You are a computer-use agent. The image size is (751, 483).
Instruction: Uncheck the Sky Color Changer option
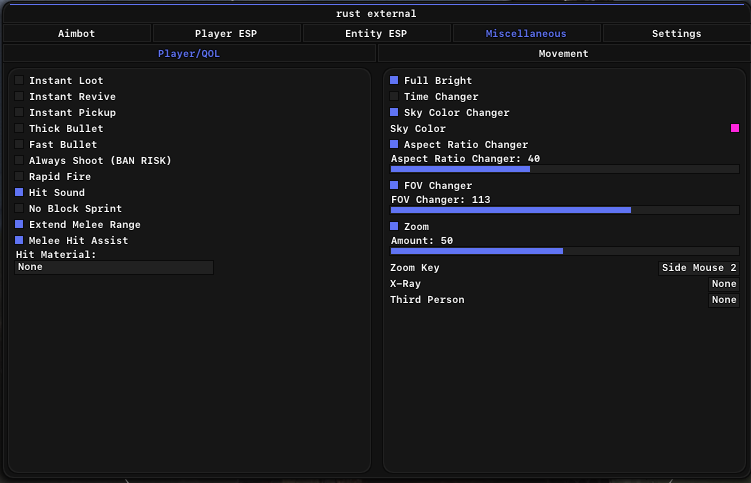[394, 112]
